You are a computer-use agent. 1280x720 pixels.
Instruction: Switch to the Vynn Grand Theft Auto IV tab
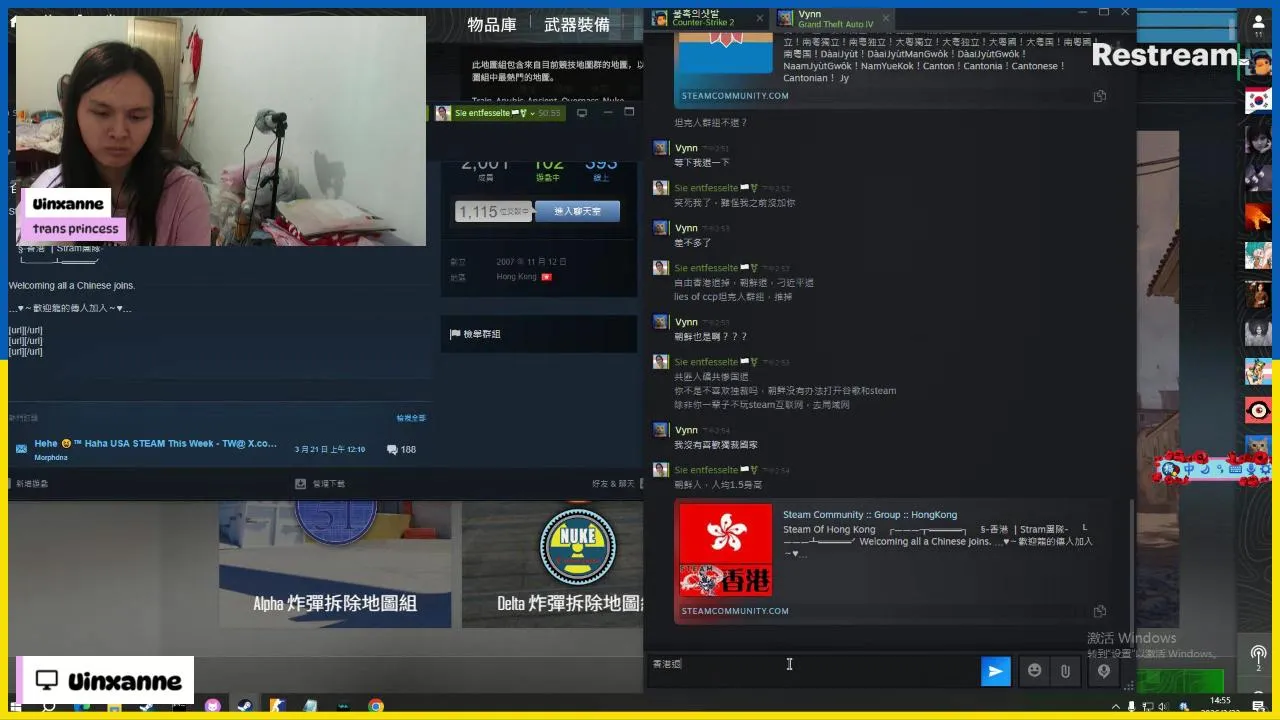click(834, 19)
